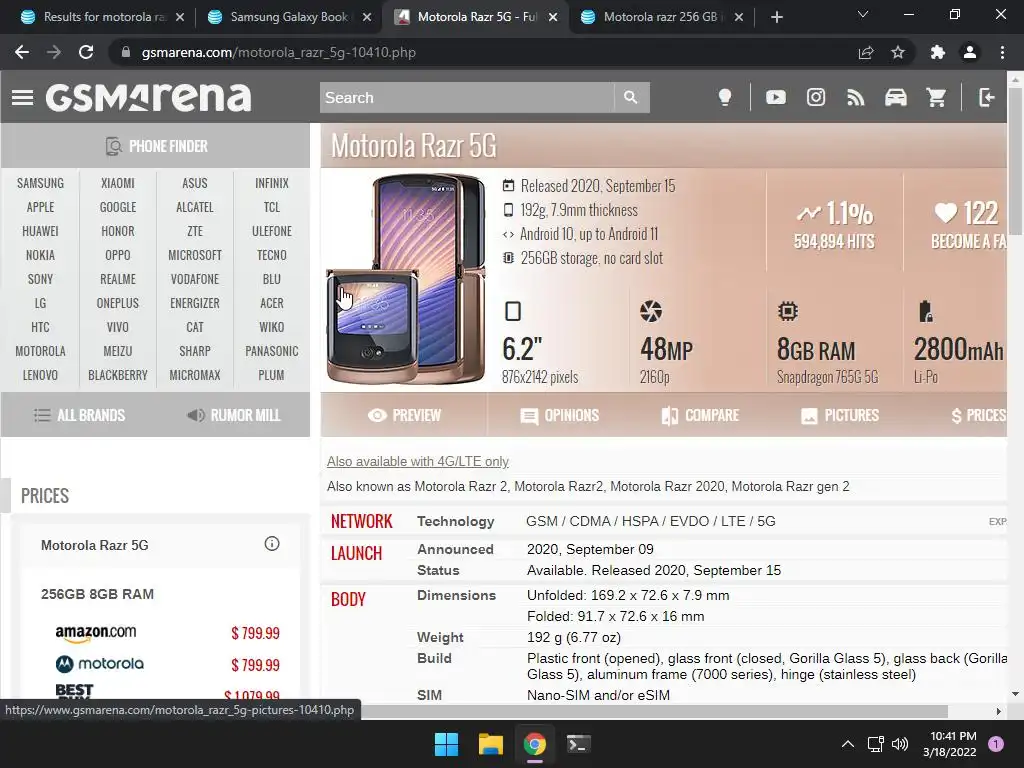This screenshot has width=1024, height=768.
Task: Click the browser back arrow
Action: tap(22, 52)
